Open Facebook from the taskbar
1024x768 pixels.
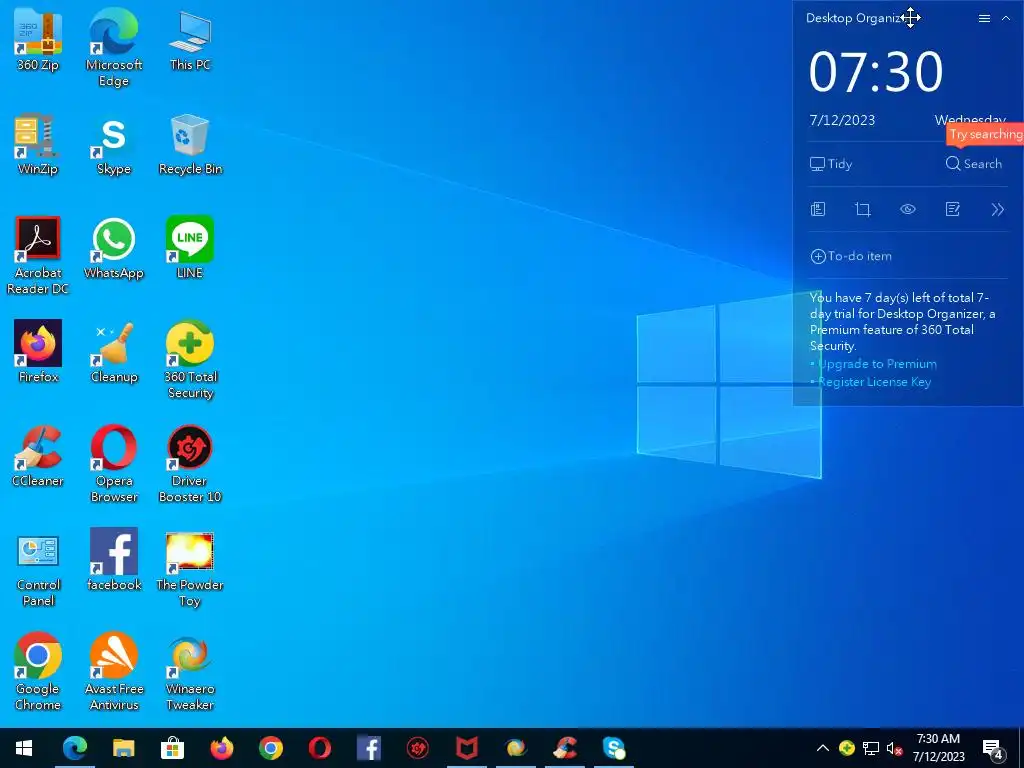[x=368, y=748]
